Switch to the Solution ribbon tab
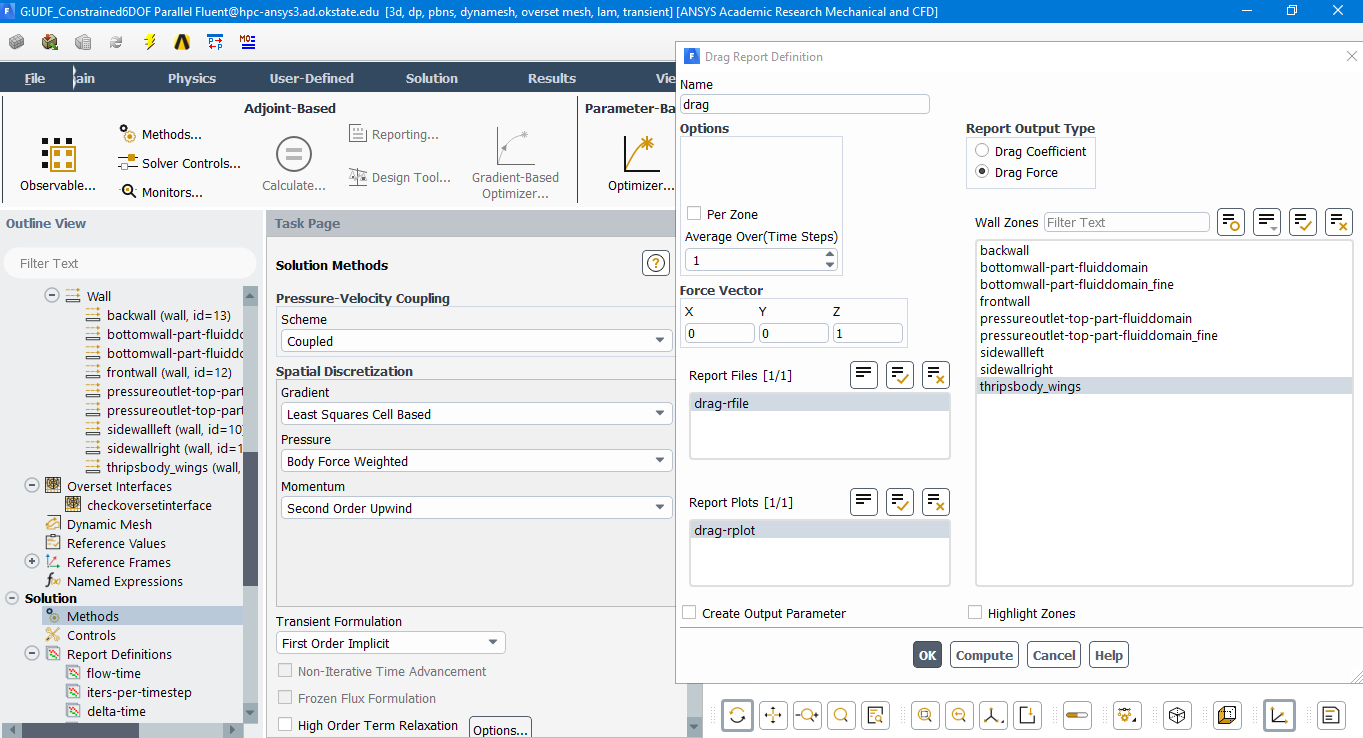Viewport: 1363px width, 738px height. click(x=432, y=78)
